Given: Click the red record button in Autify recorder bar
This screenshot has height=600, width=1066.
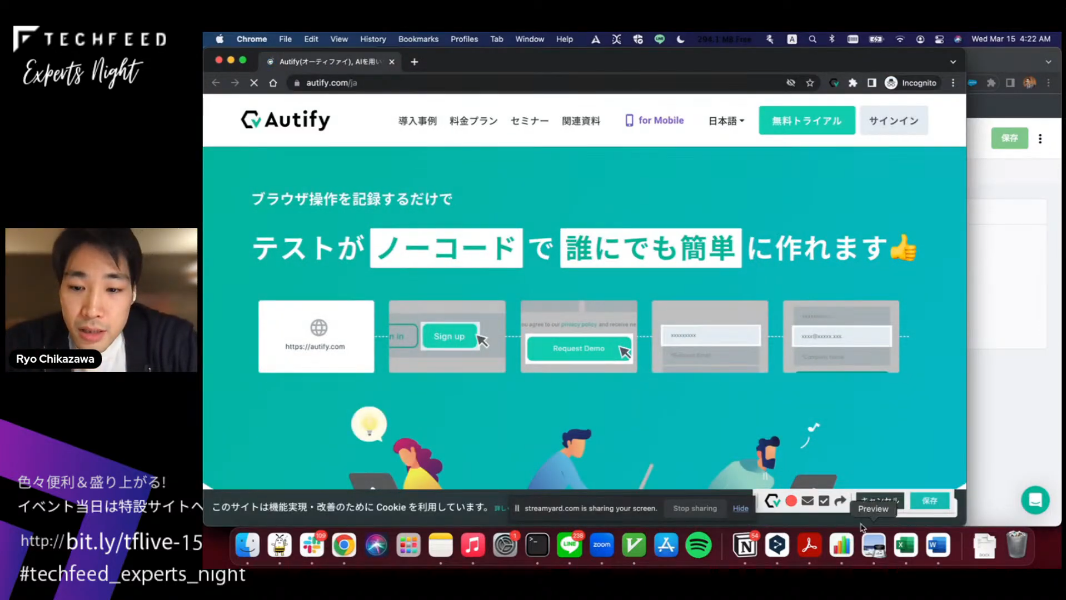Looking at the screenshot, I should click(791, 501).
